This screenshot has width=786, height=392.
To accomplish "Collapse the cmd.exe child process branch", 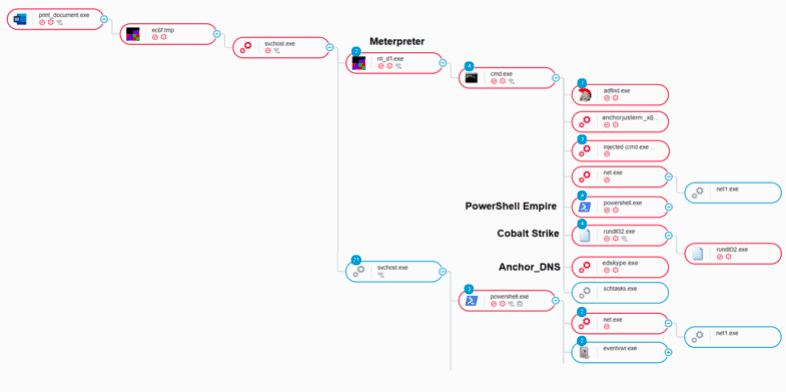I will [555, 78].
